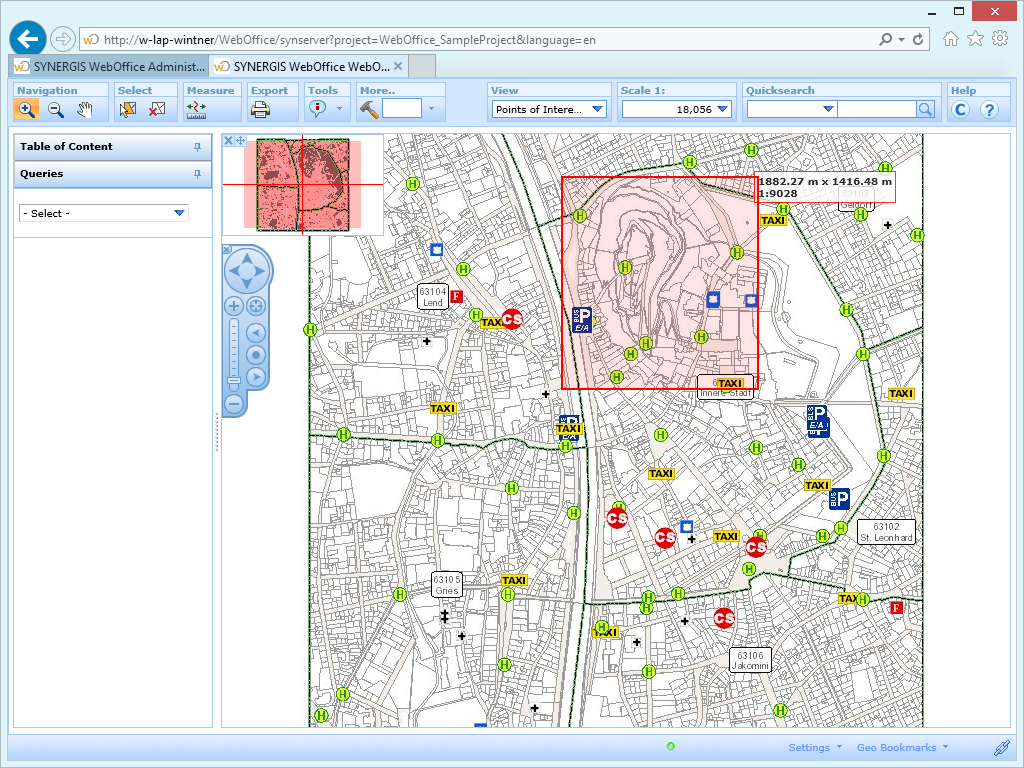
Task: Select the Zoom Out tool
Action: click(55, 110)
